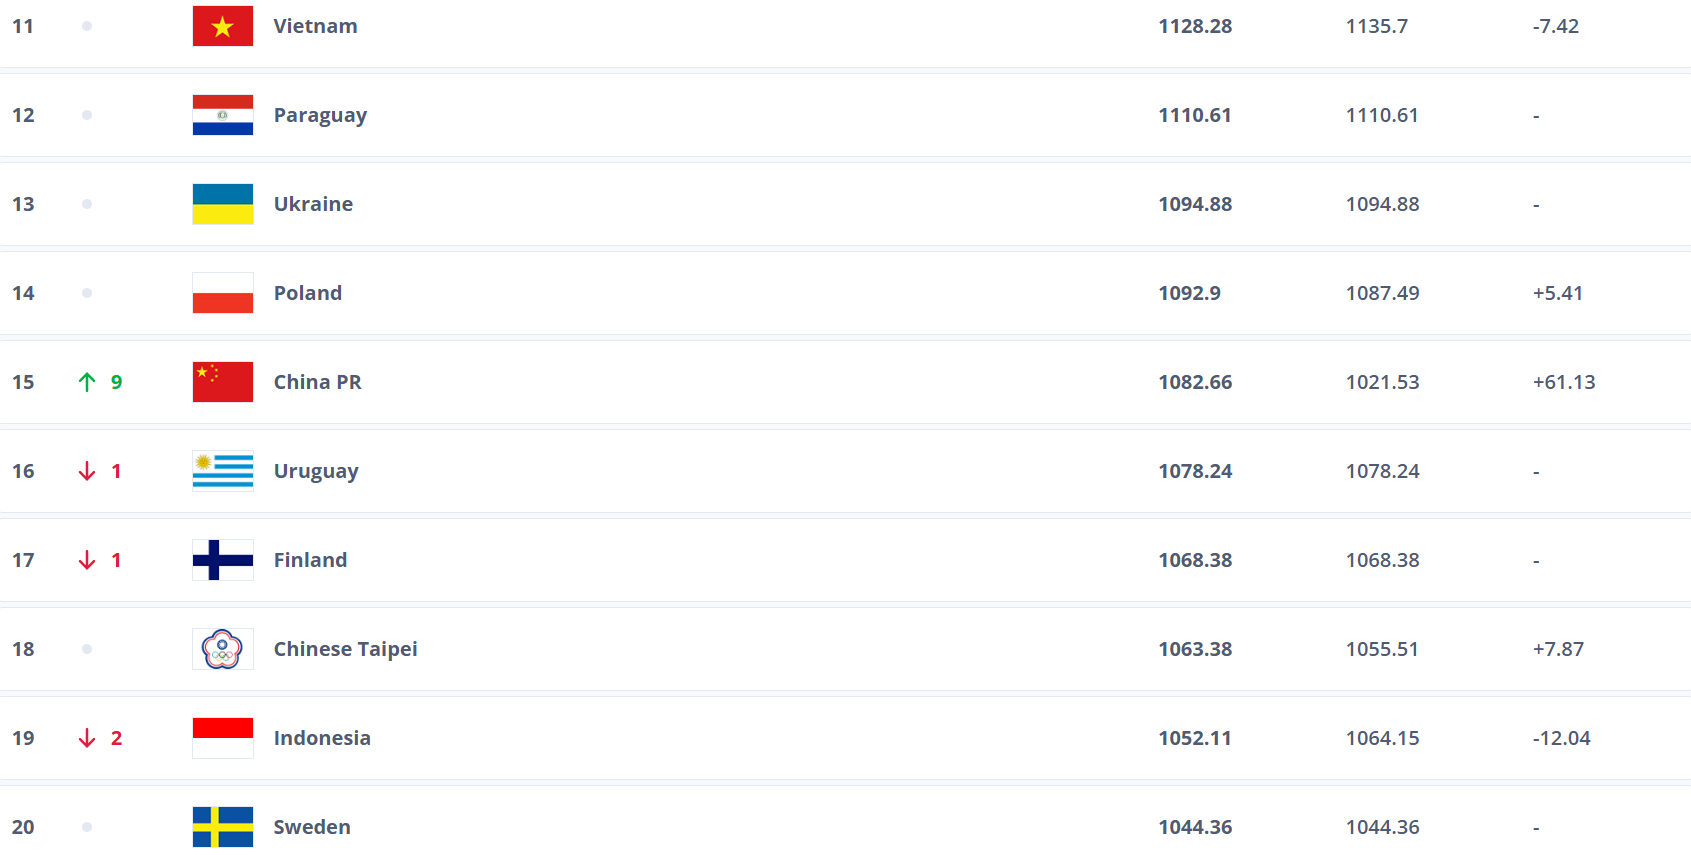
Task: Open the Vietnam team link
Action: pos(315,26)
